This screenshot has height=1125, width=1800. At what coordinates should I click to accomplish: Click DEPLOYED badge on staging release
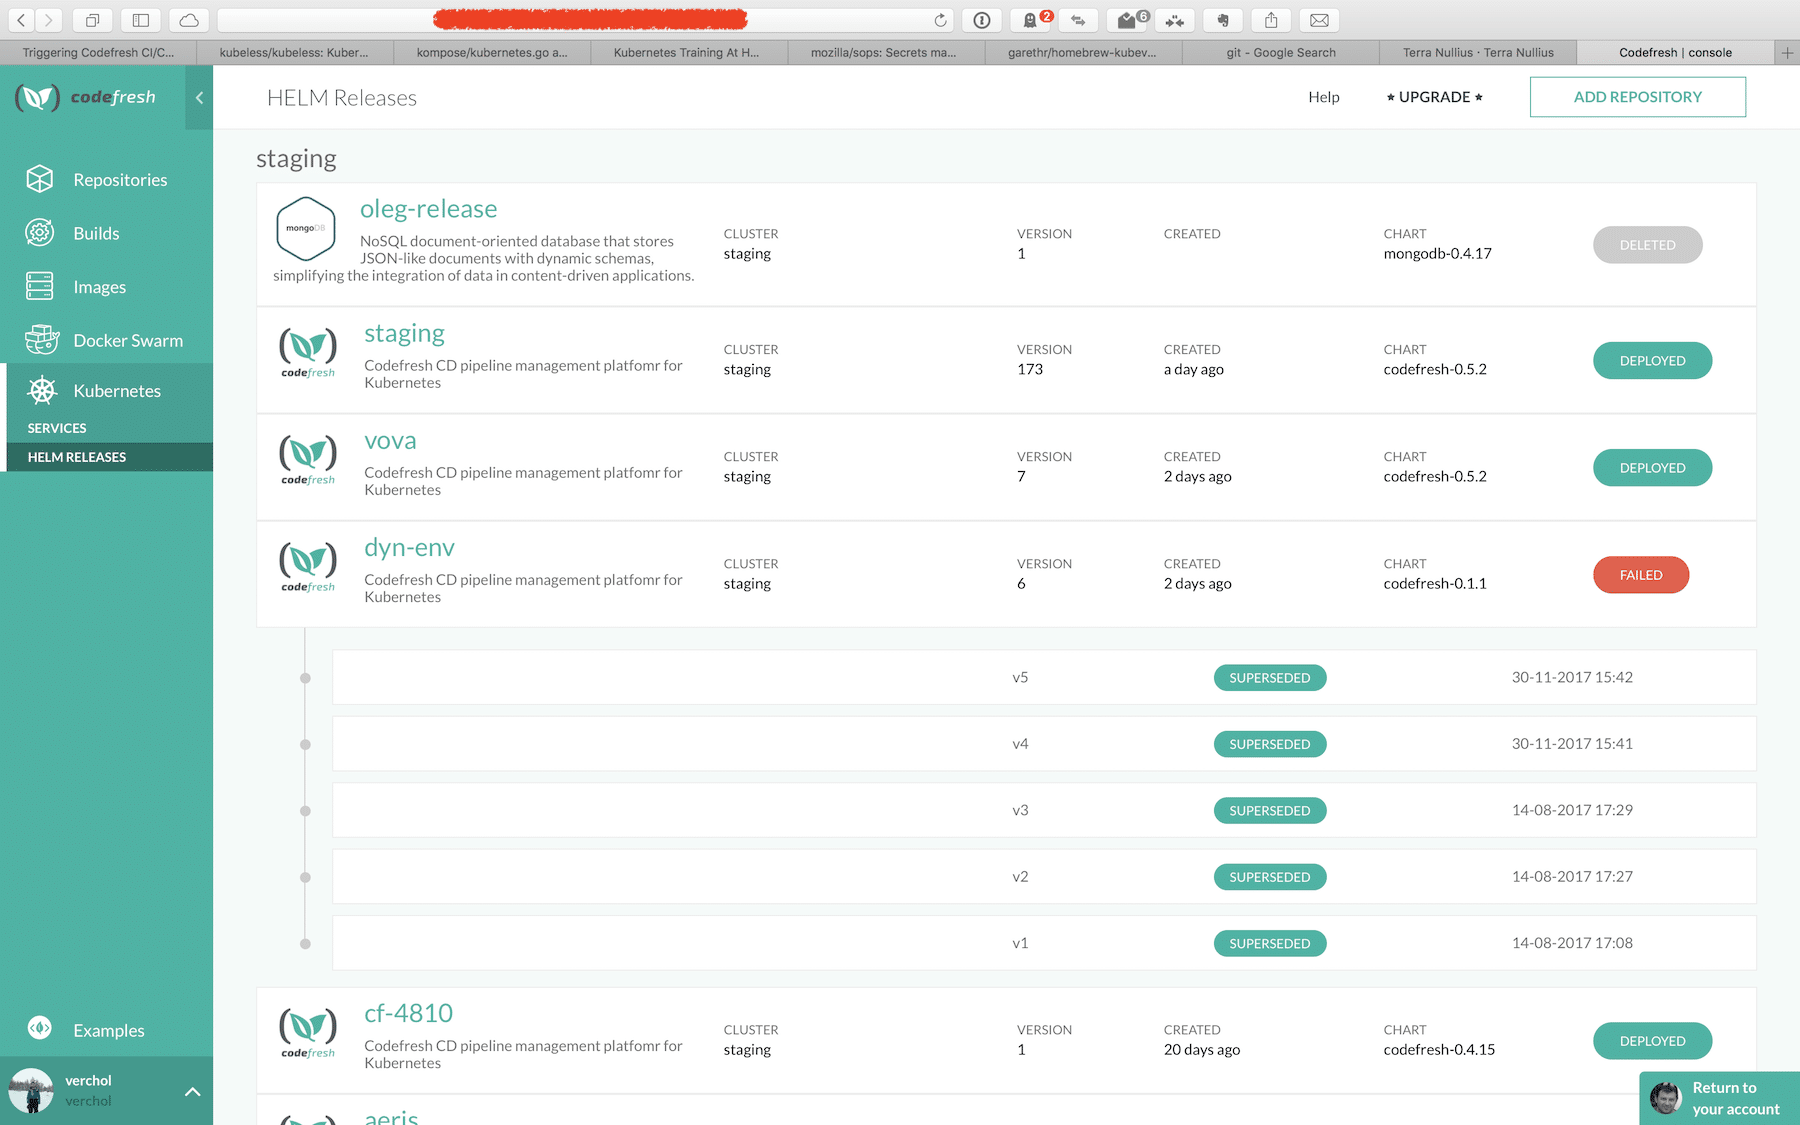coord(1652,361)
